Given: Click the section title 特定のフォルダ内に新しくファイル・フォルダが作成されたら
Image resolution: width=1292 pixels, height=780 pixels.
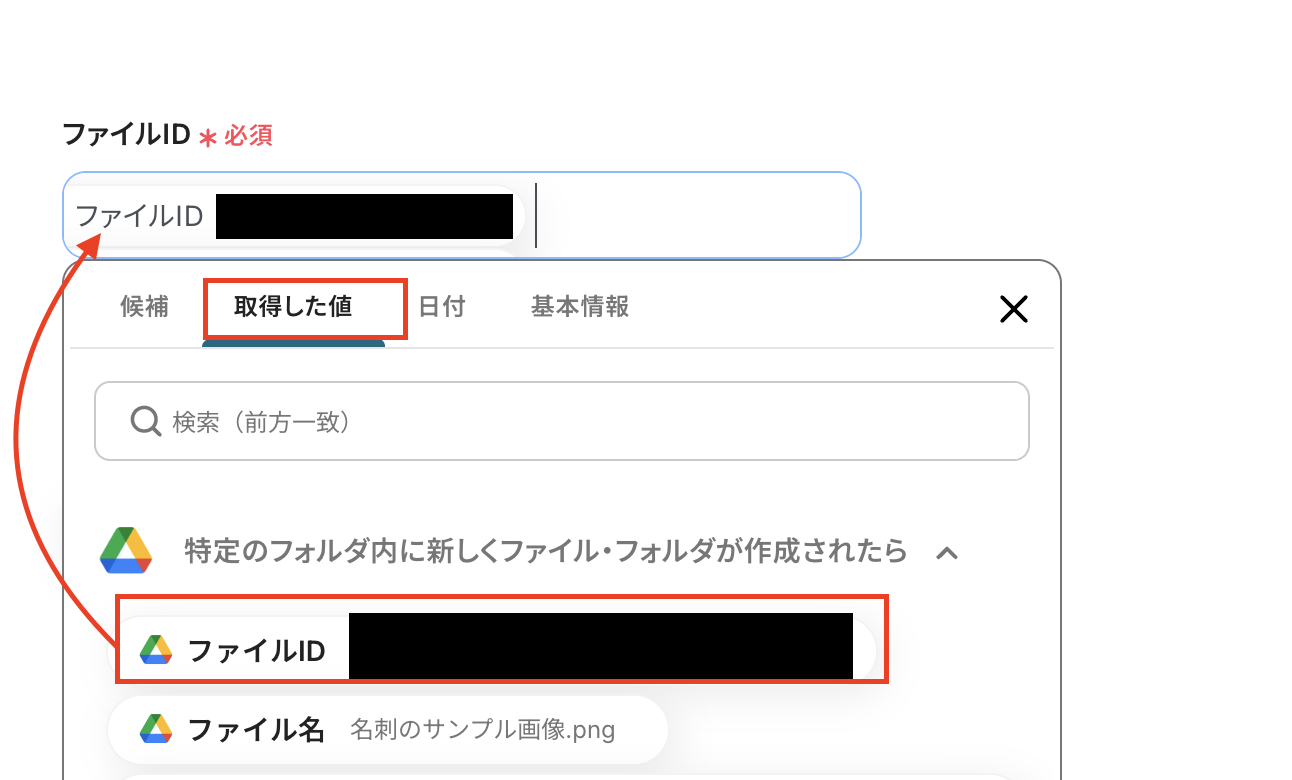Looking at the screenshot, I should click(546, 551).
